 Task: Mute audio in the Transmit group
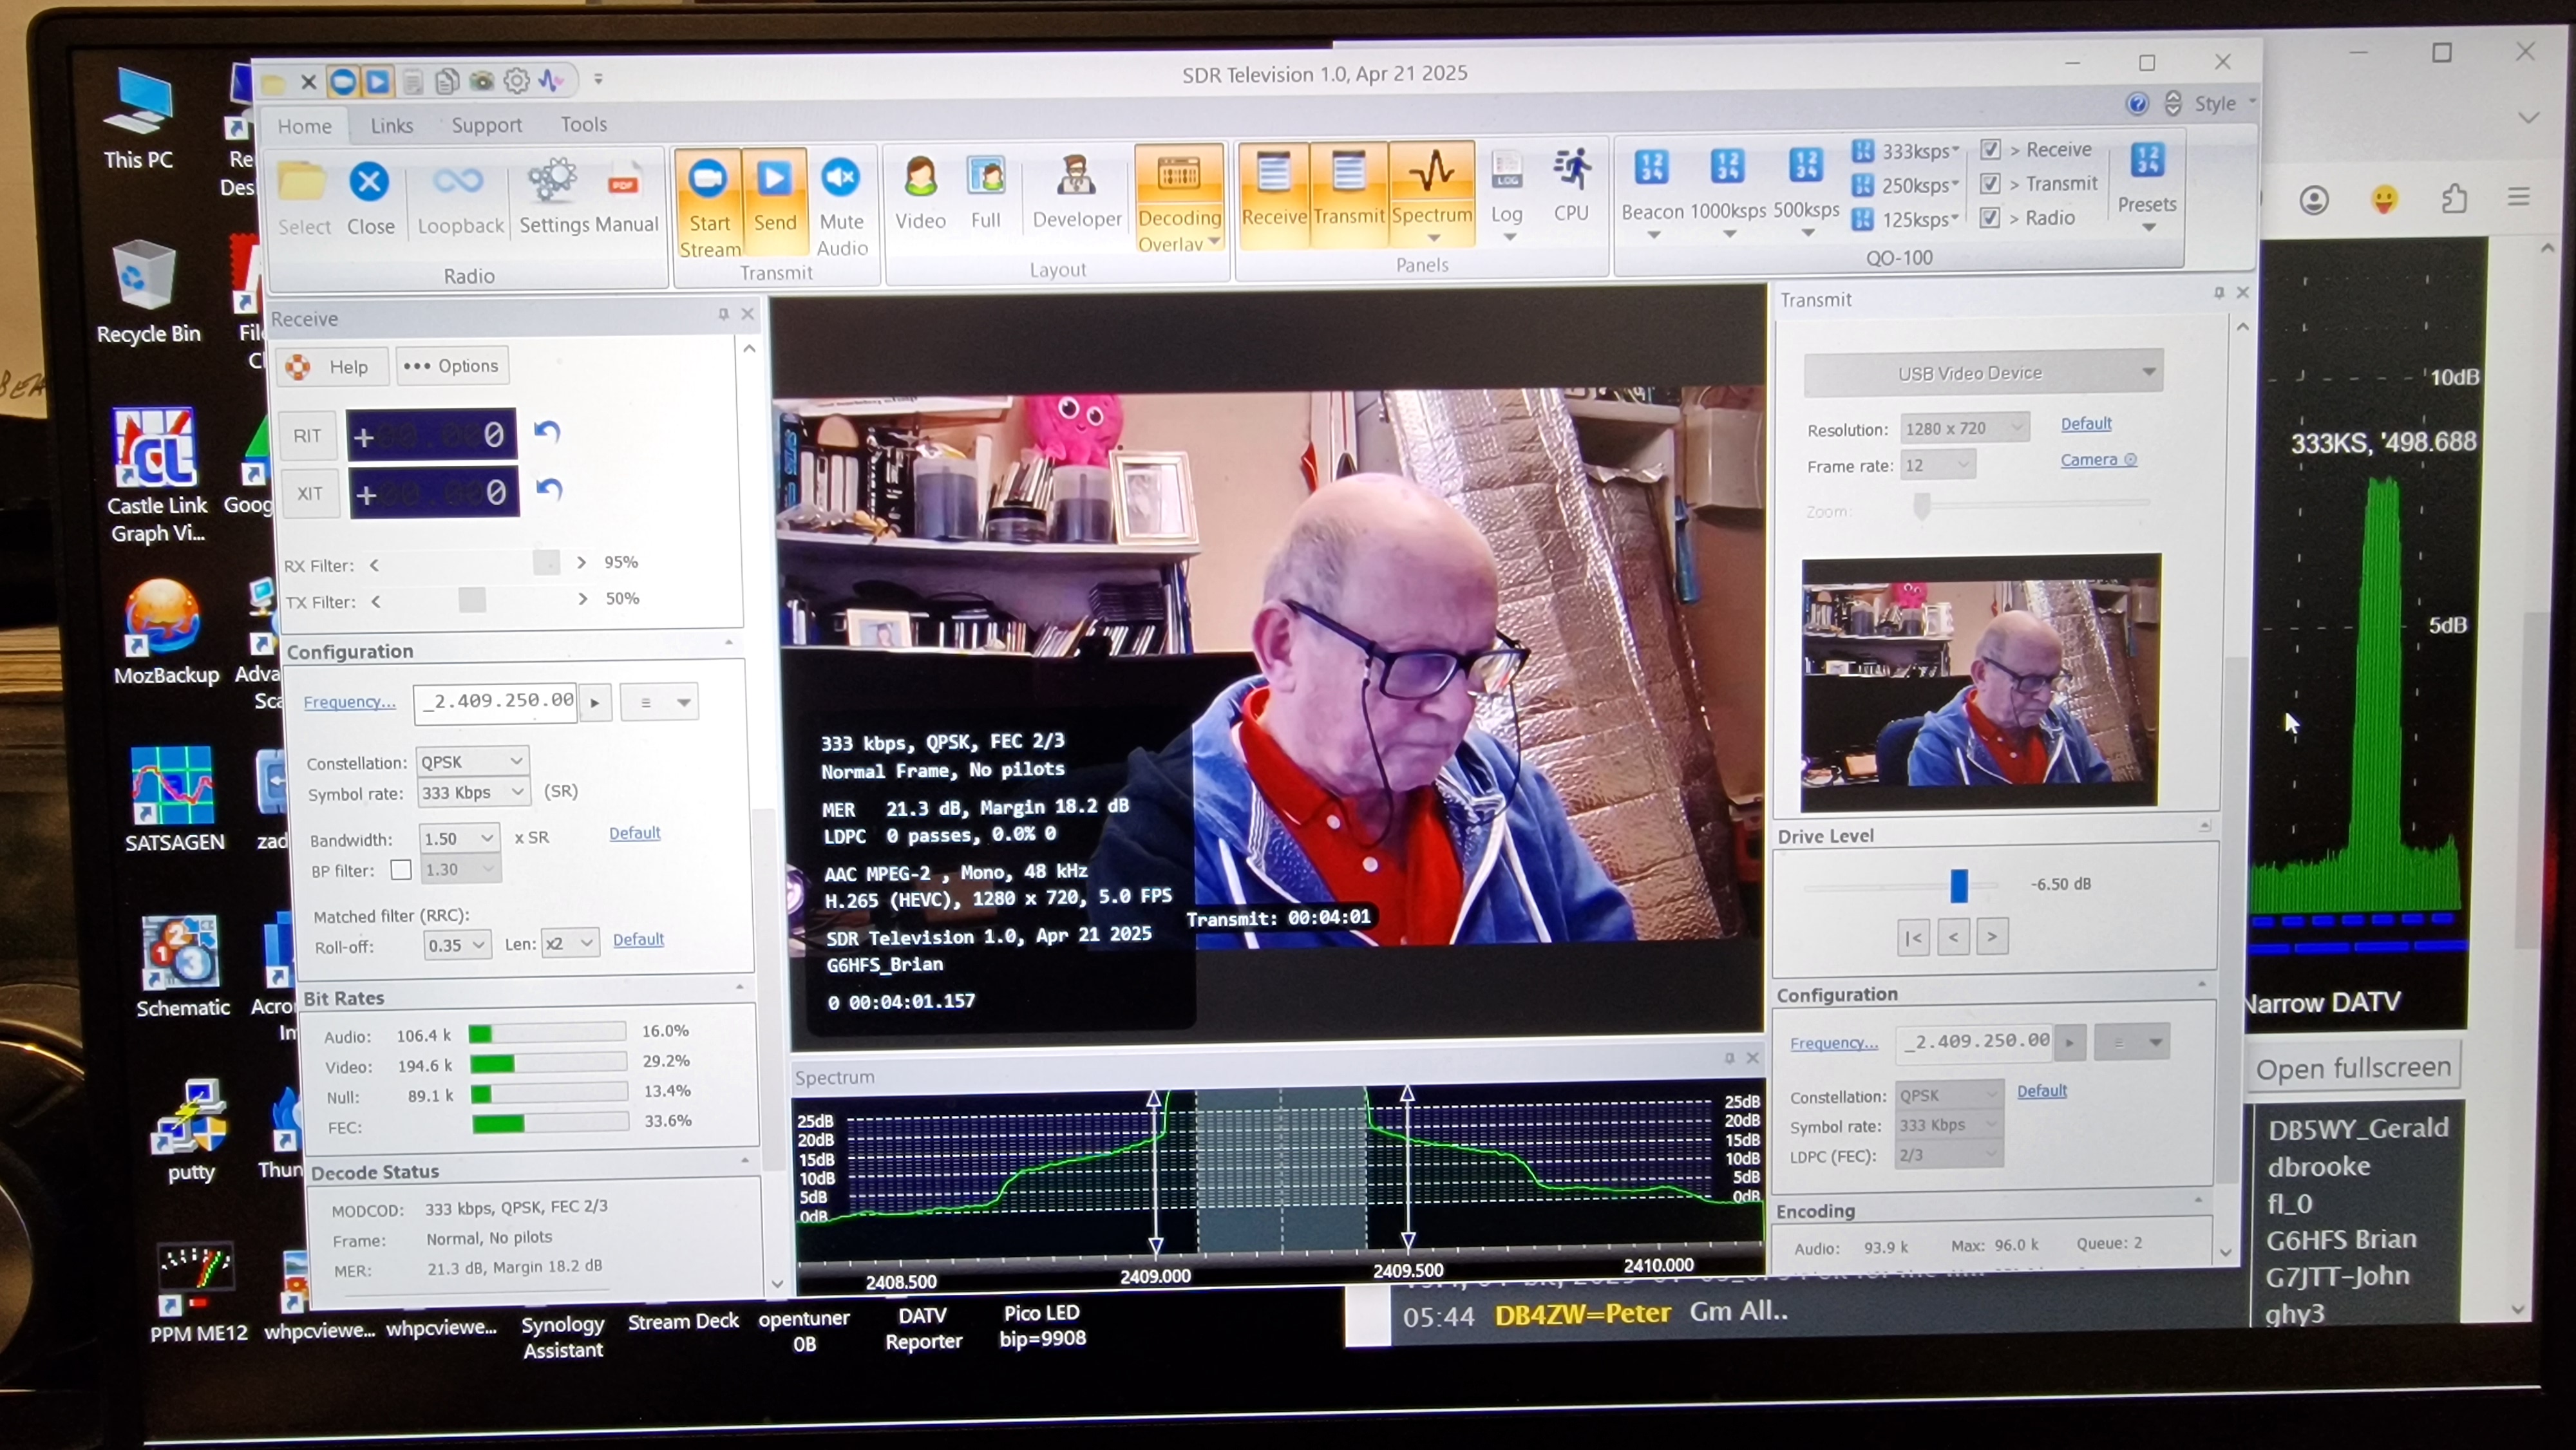point(841,205)
